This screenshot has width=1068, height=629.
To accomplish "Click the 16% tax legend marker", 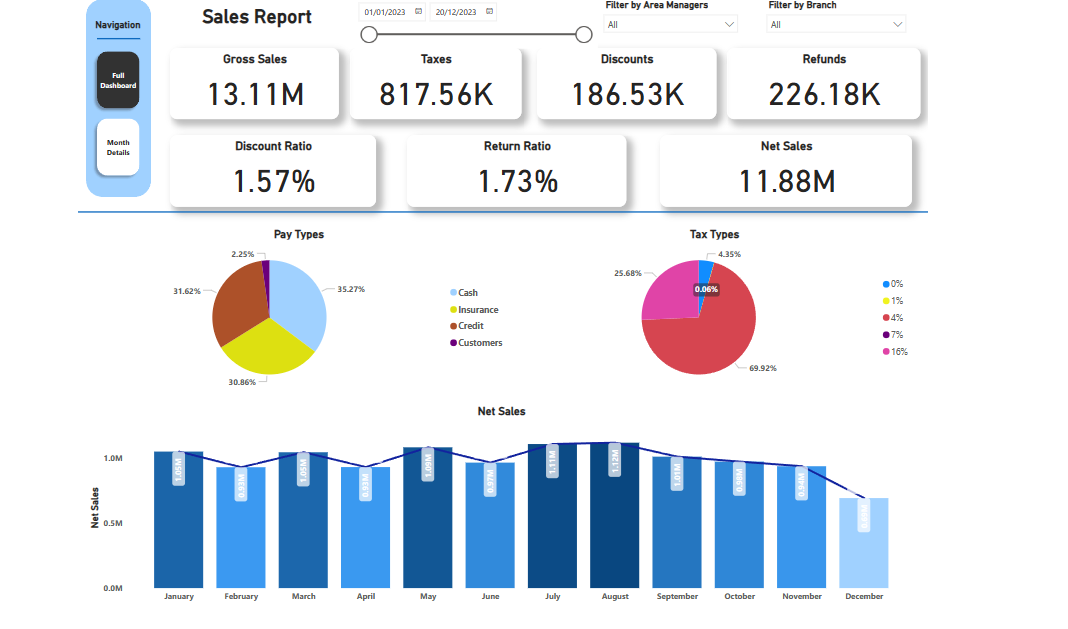I will (x=886, y=351).
